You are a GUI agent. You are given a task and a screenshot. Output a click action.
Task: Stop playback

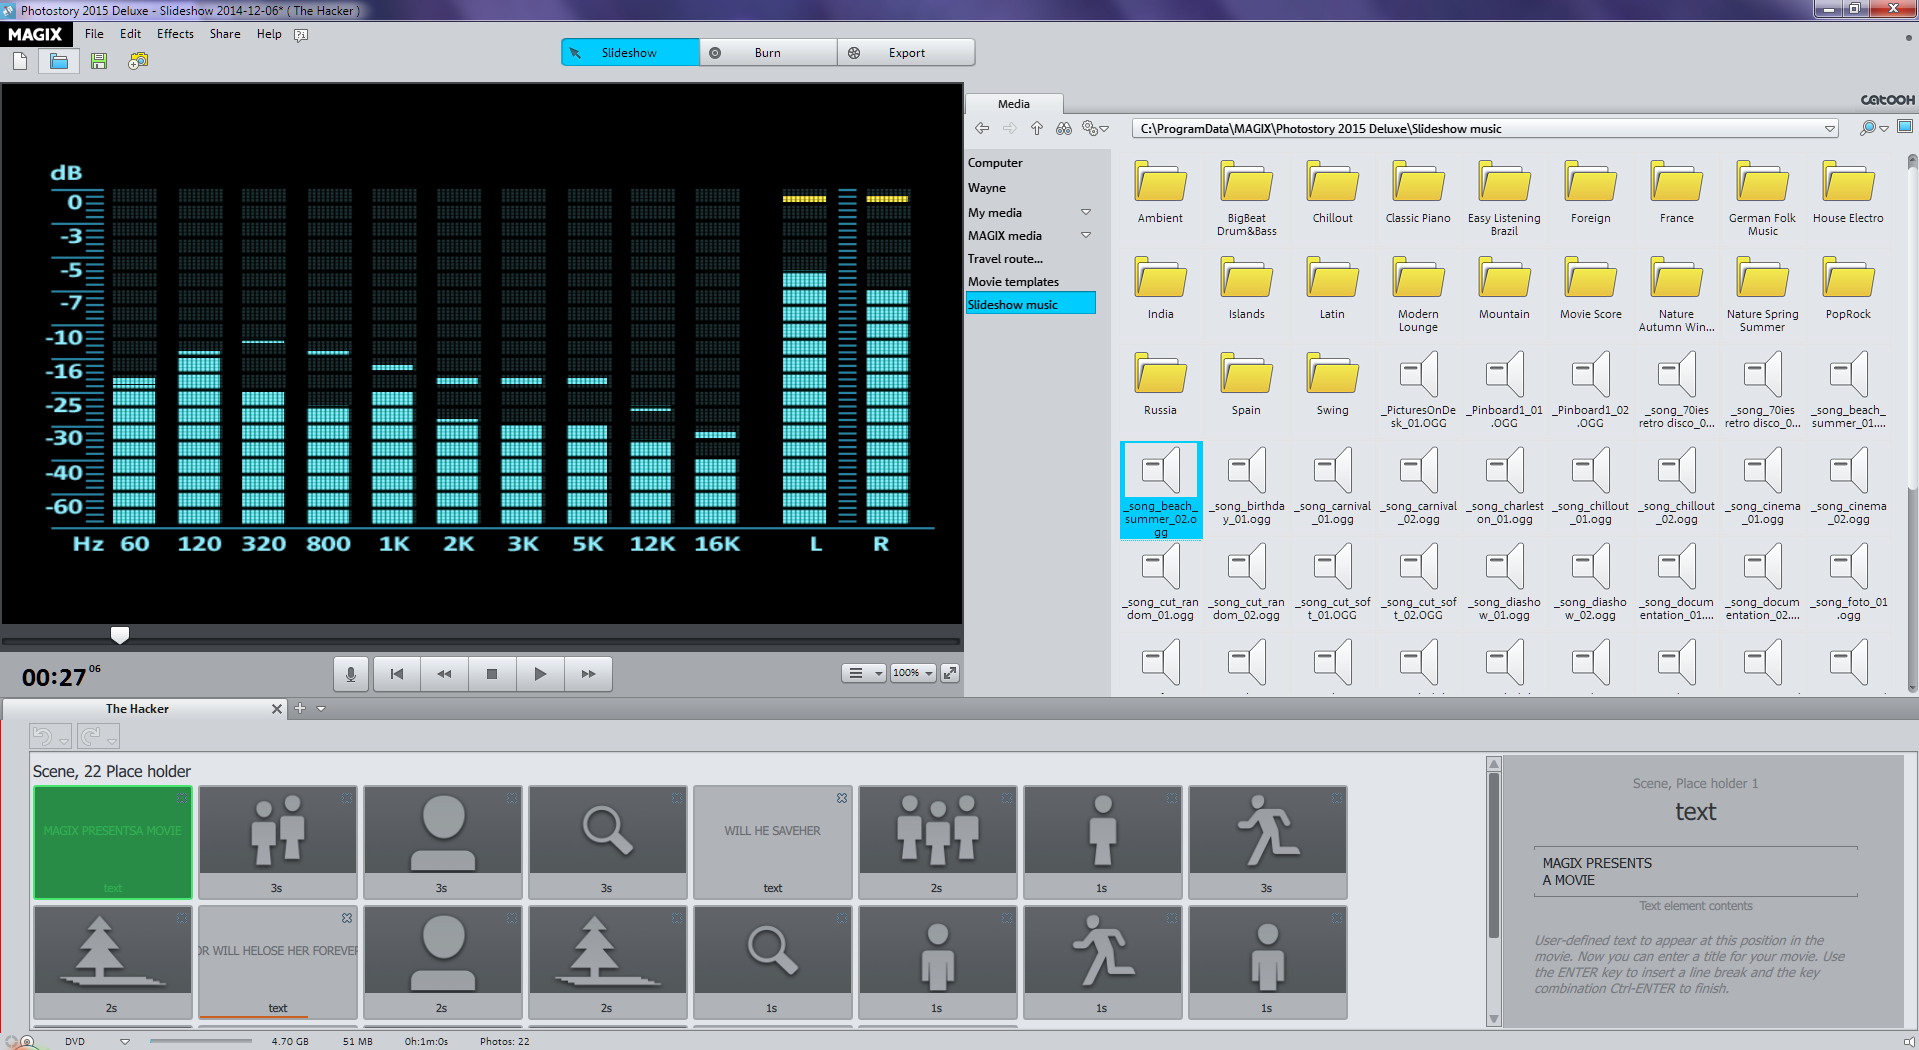point(492,674)
